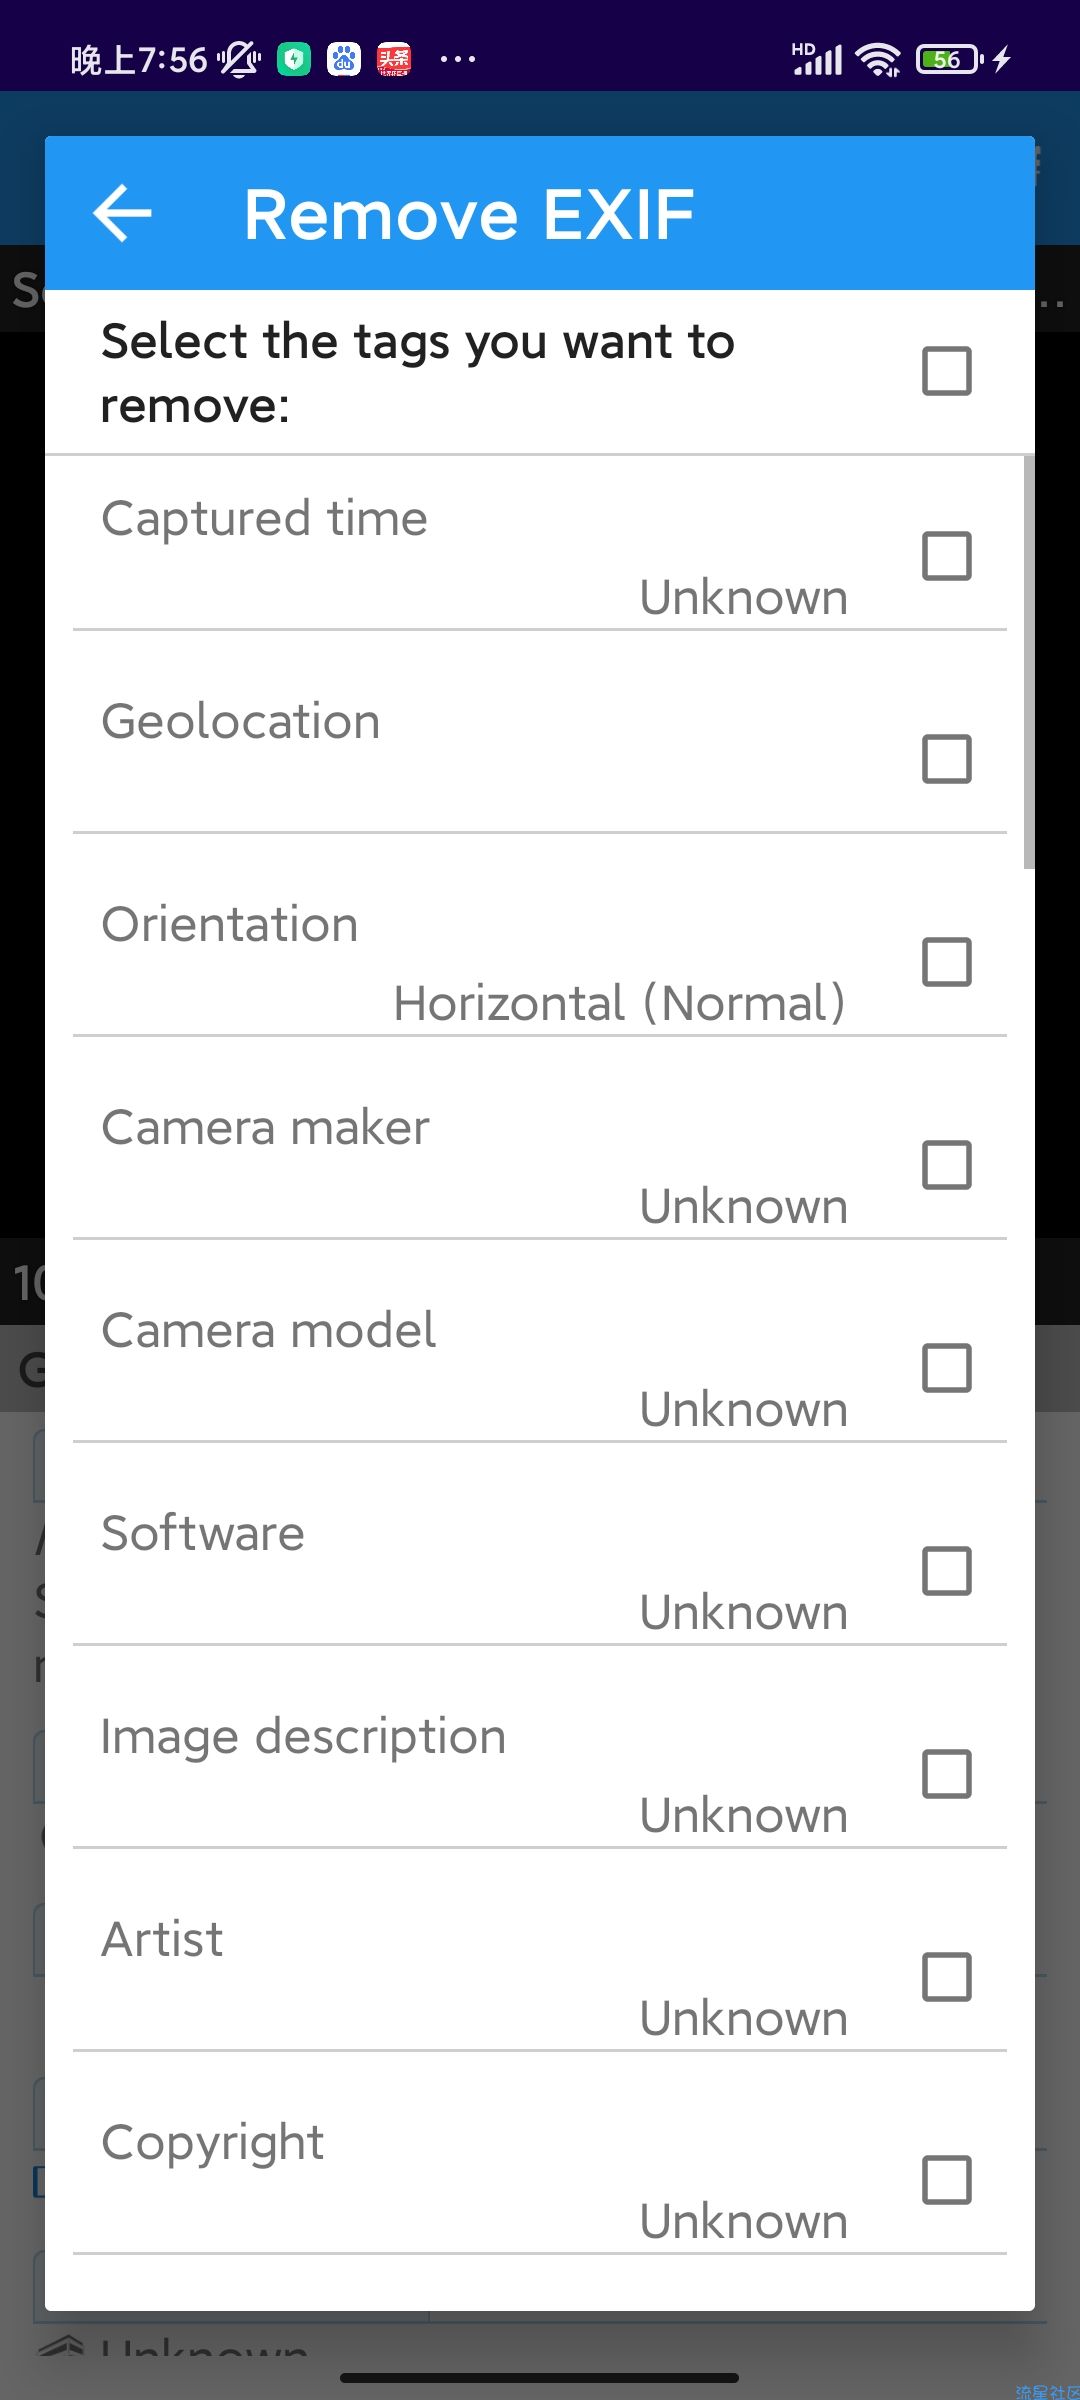Check the Camera maker checkbox
This screenshot has width=1080, height=2400.
(x=947, y=1165)
